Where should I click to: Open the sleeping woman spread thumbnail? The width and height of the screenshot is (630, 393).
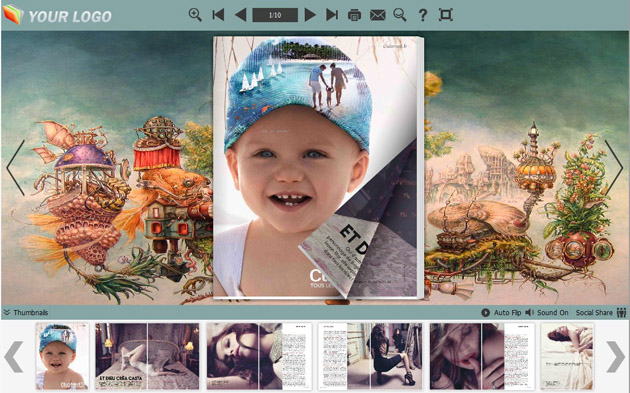tap(259, 356)
